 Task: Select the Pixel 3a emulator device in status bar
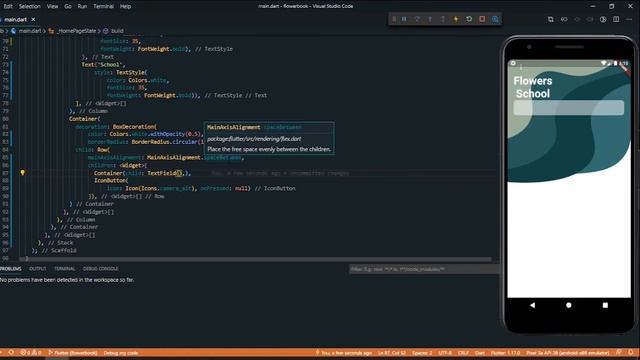tap(568, 353)
